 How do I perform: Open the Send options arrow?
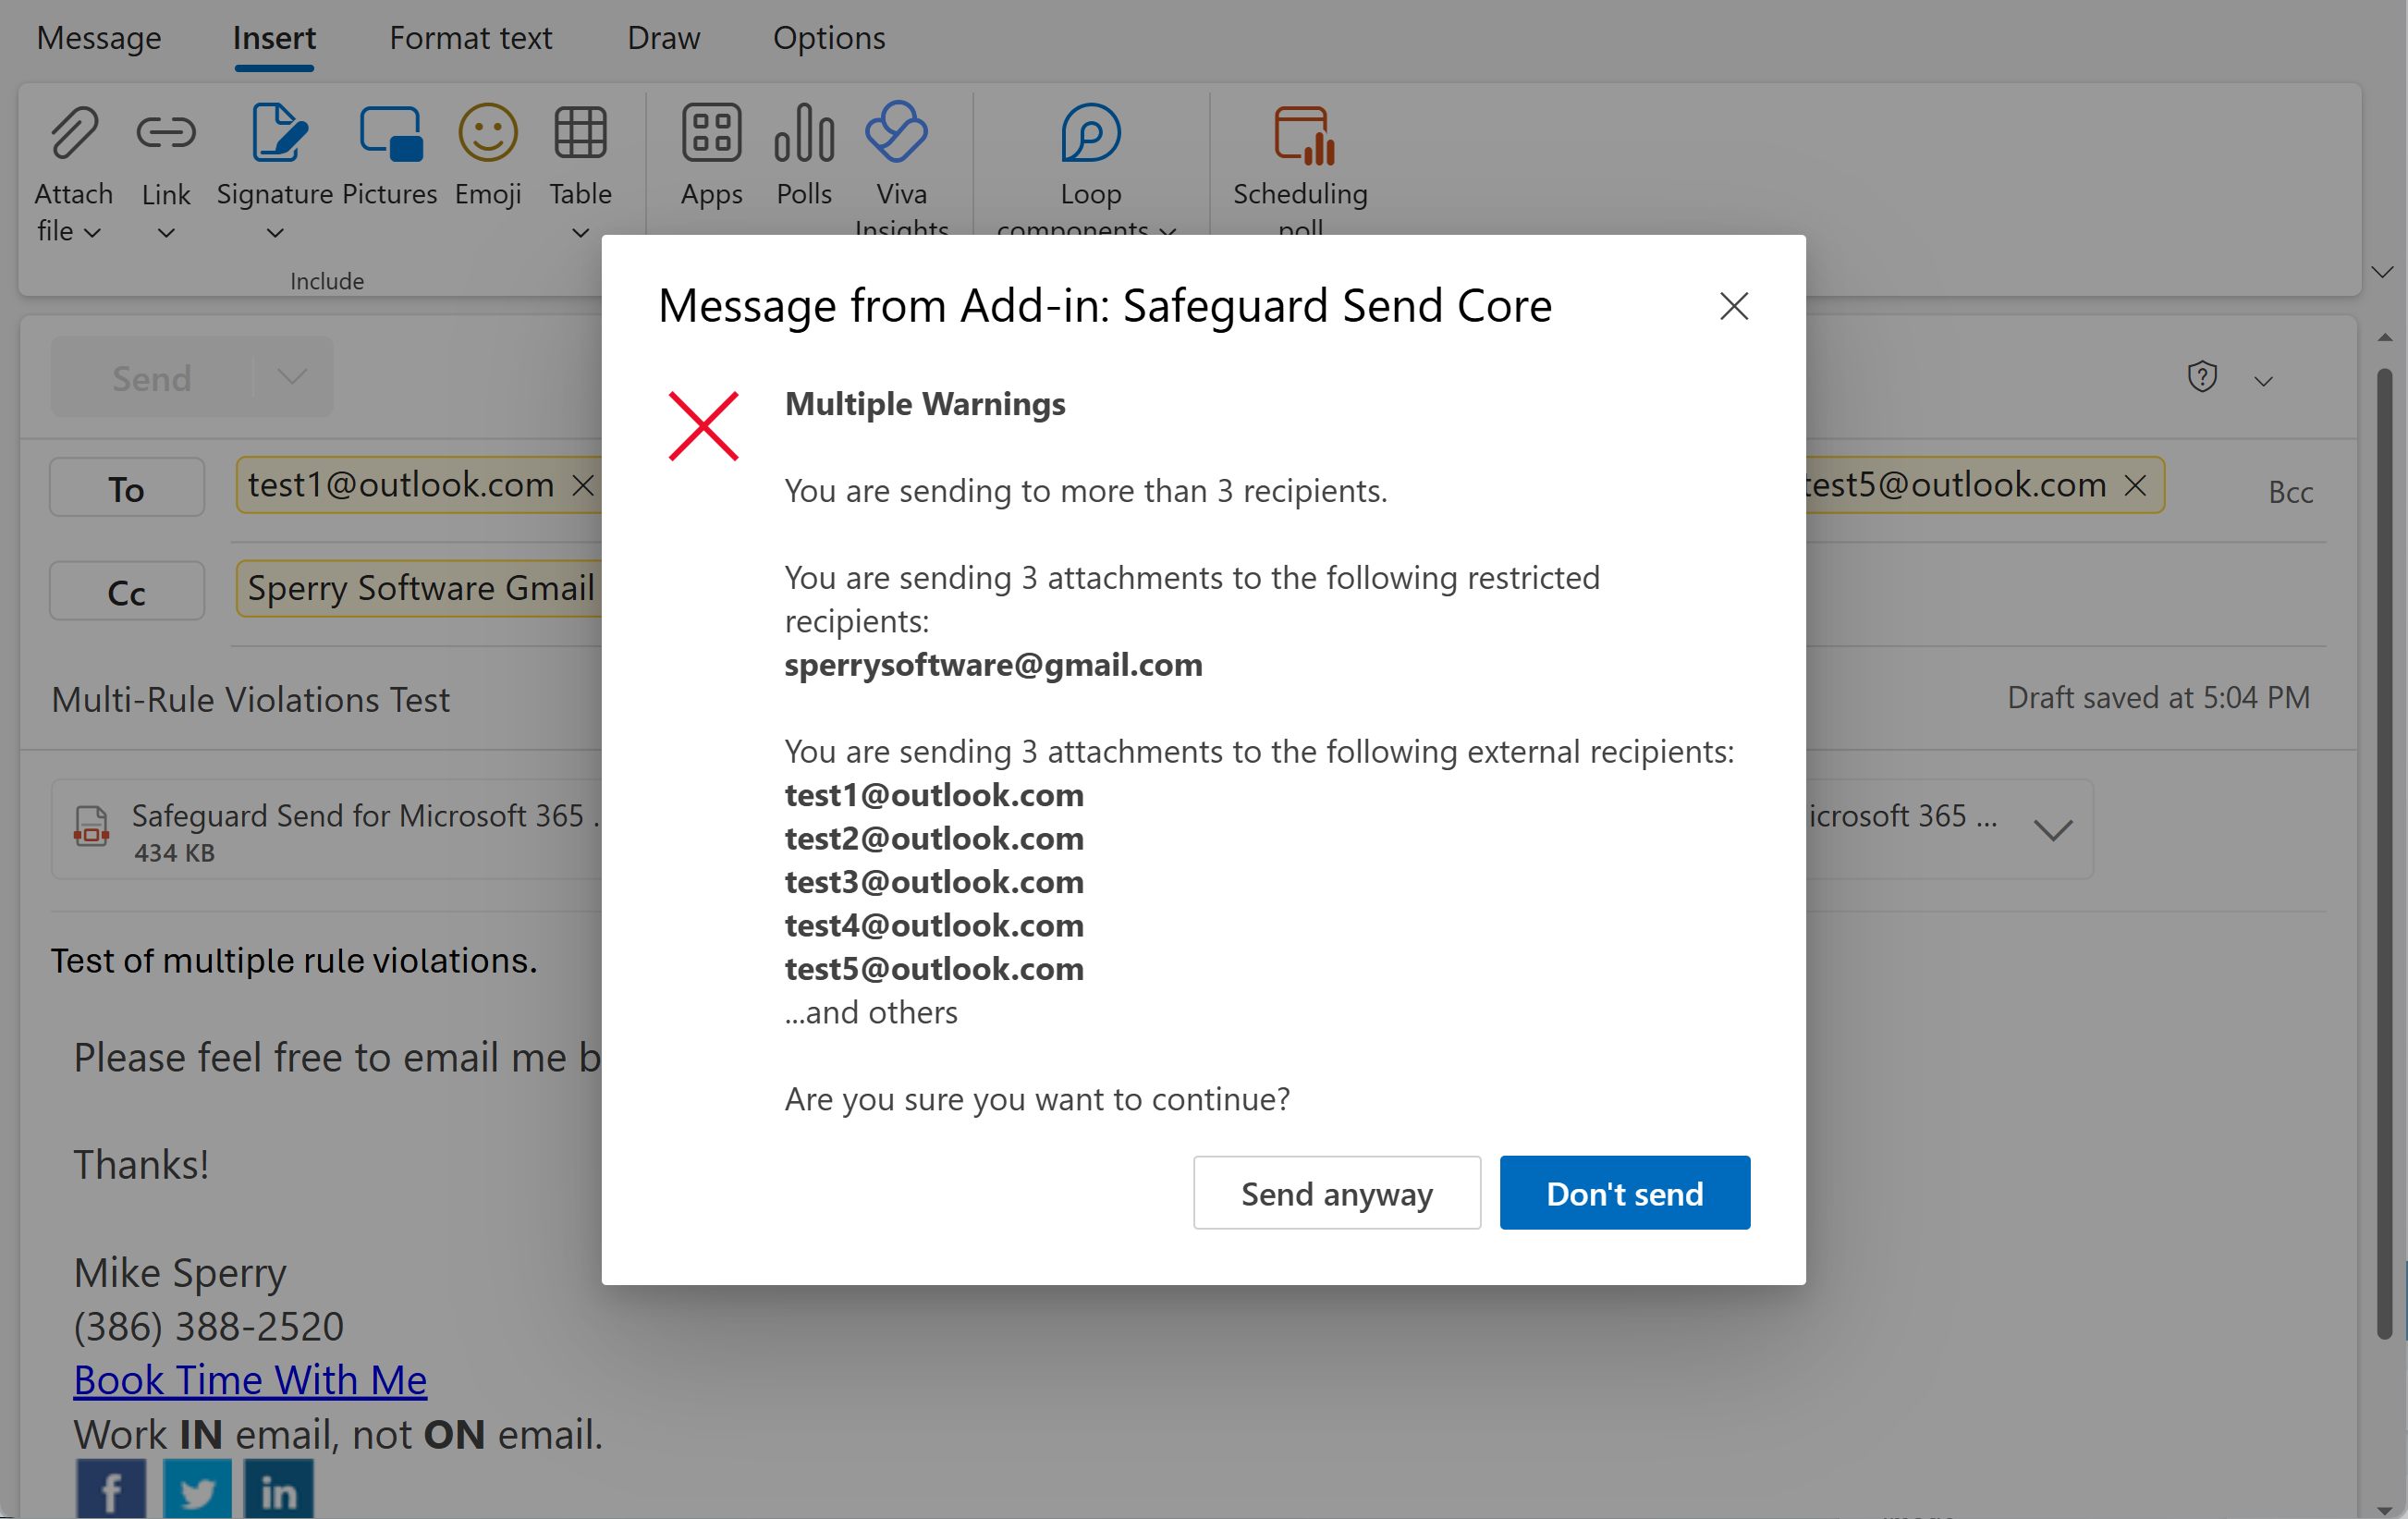click(x=291, y=377)
